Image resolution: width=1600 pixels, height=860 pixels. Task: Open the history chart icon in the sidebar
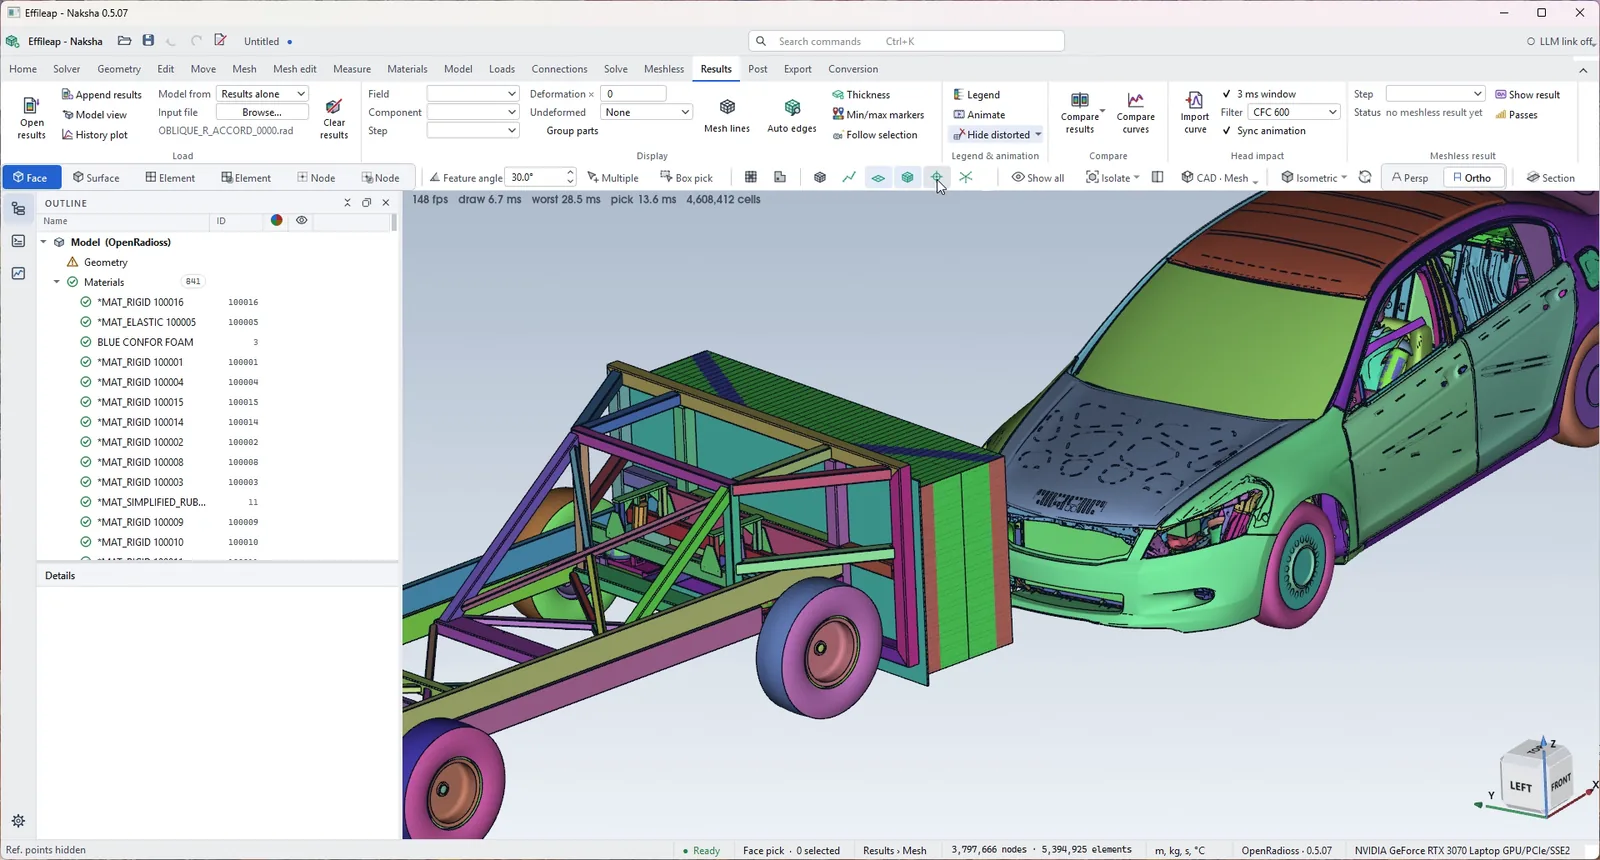tap(18, 273)
